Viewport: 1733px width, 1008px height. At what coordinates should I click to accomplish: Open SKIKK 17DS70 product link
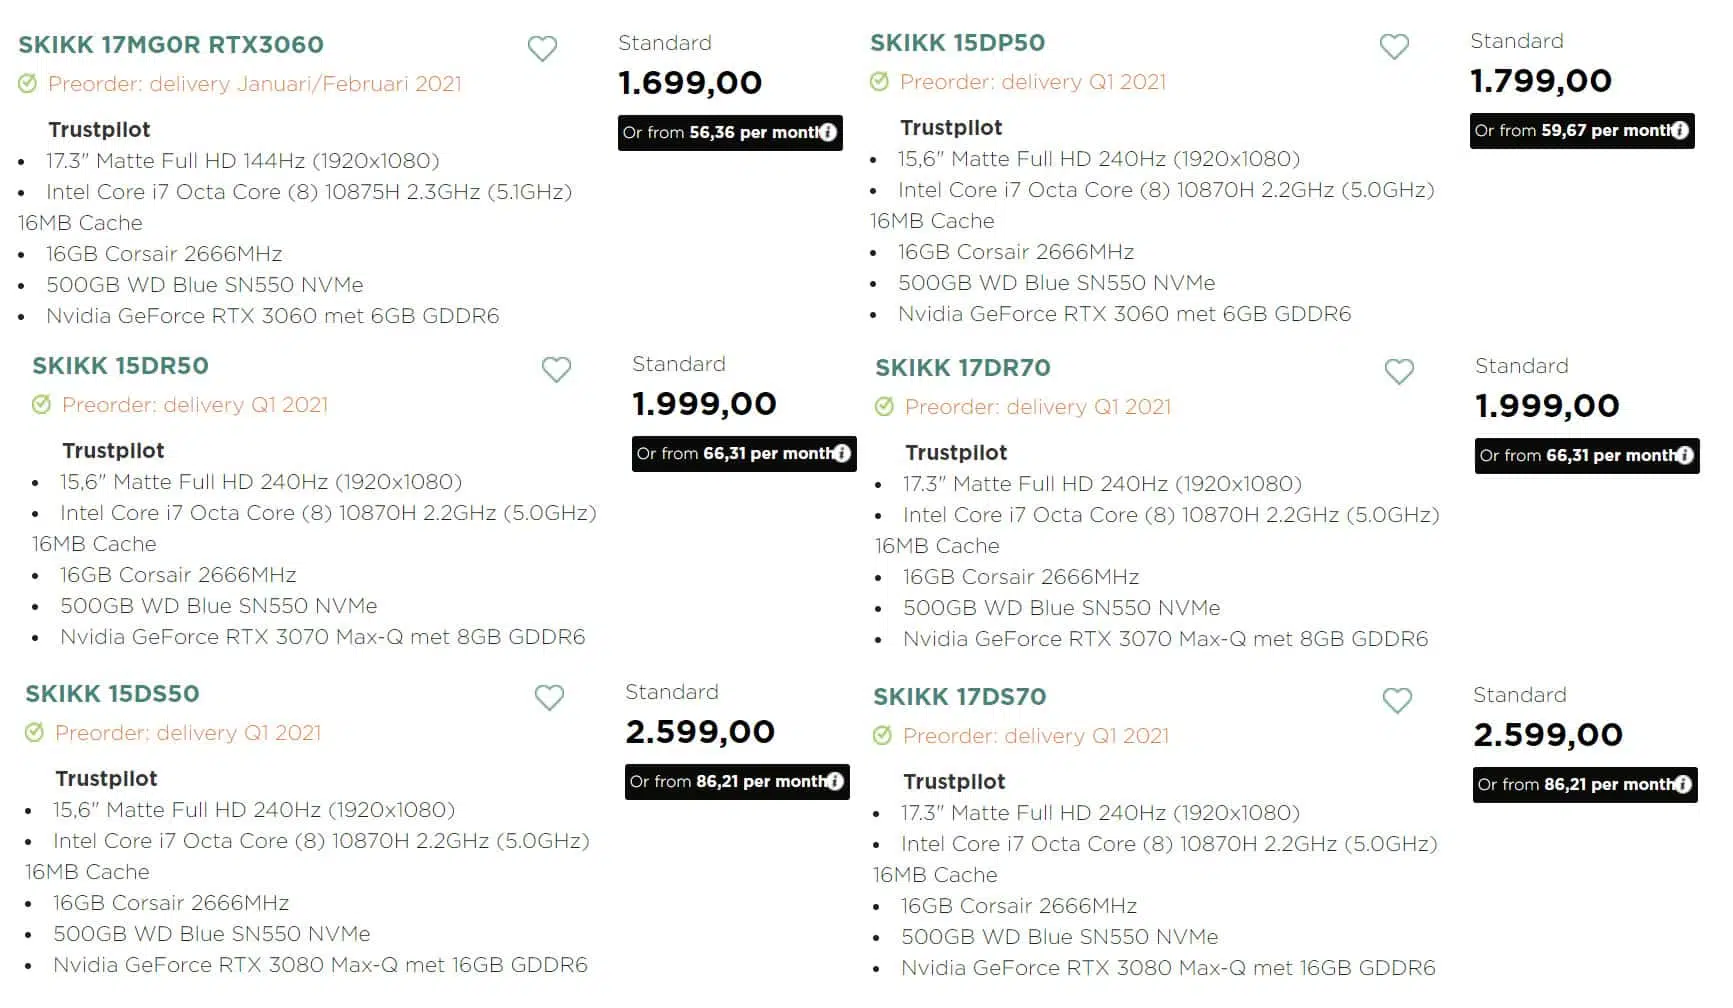pyautogui.click(x=959, y=697)
